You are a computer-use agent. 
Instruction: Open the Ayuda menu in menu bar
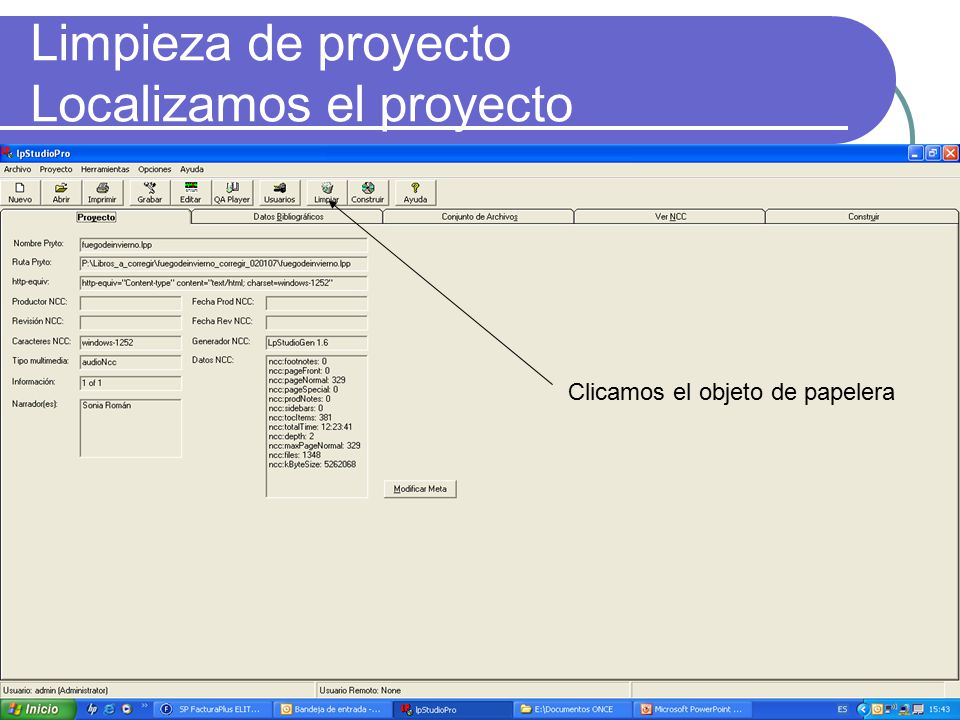192,170
